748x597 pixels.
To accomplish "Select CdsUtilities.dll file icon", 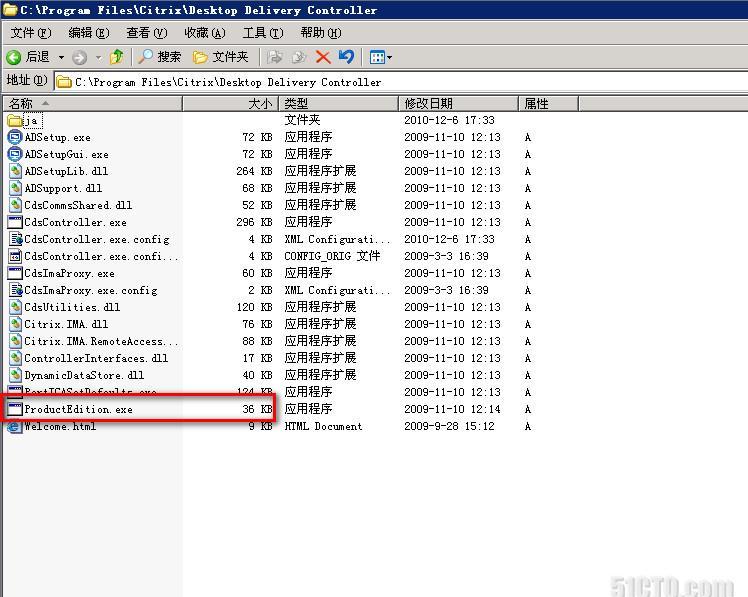I will point(15,307).
